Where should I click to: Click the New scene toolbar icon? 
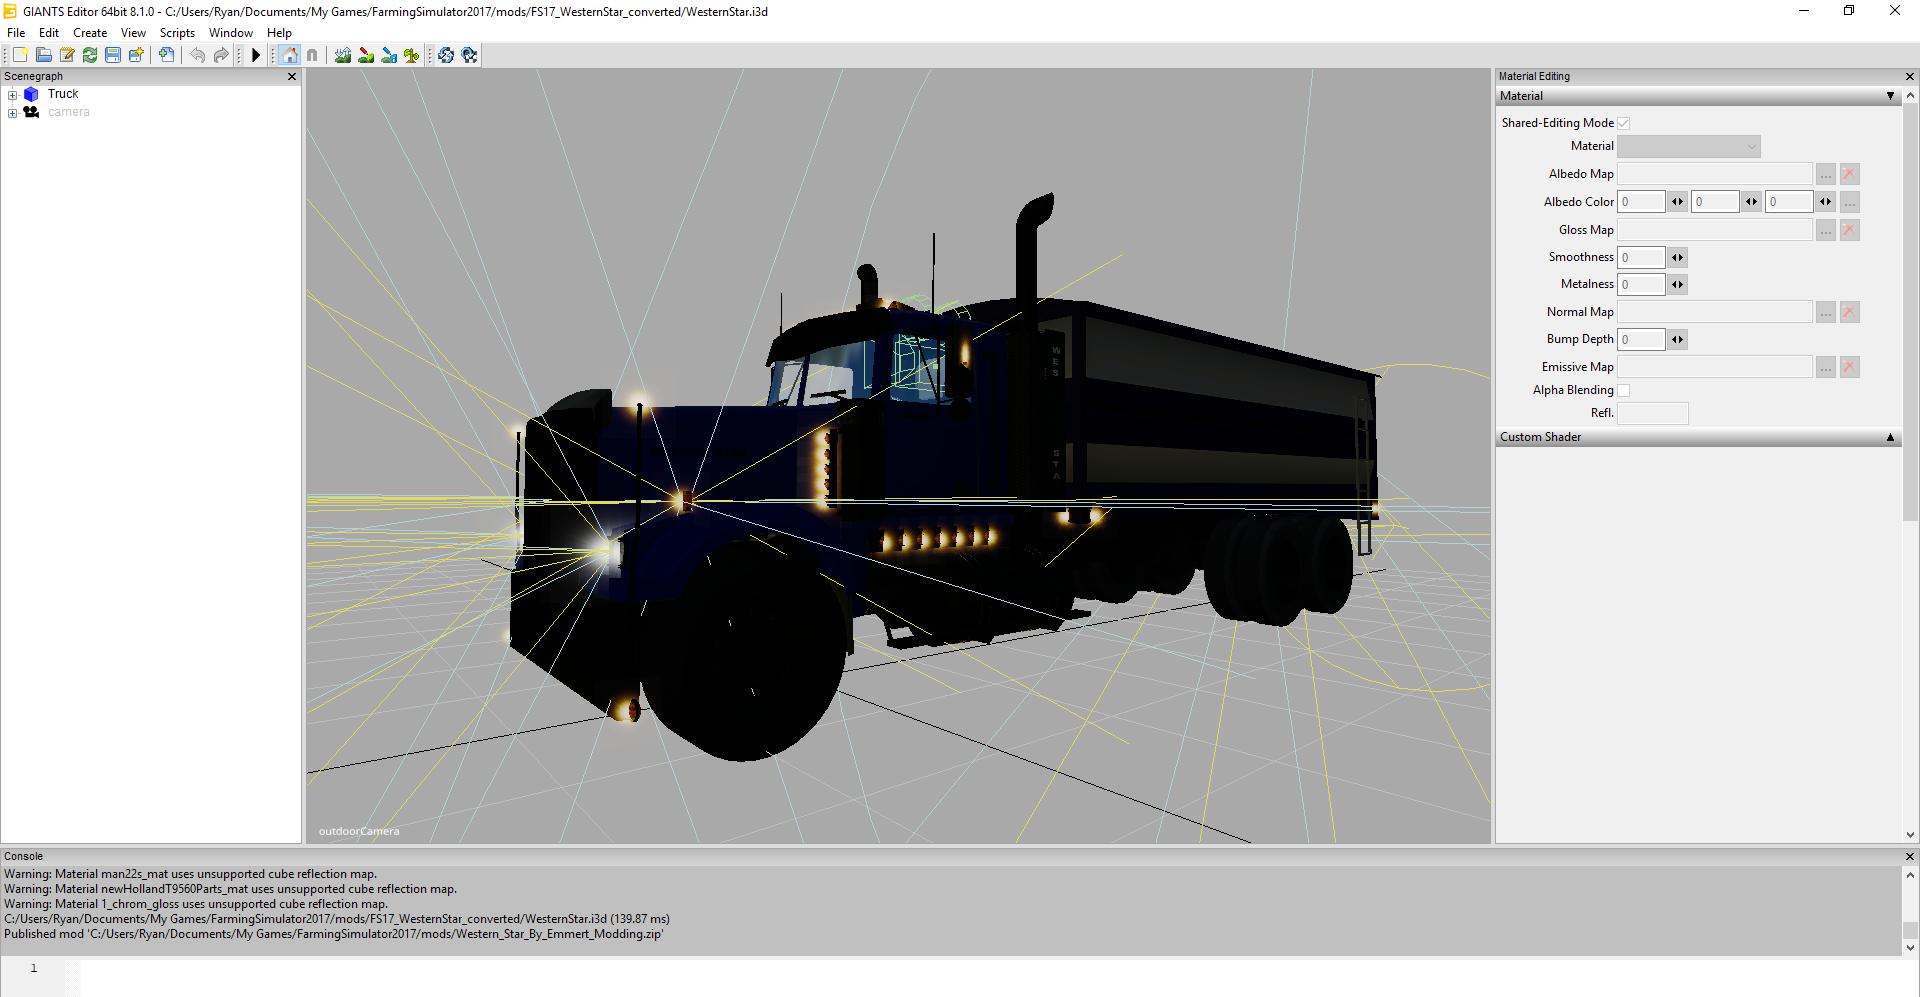pos(20,56)
